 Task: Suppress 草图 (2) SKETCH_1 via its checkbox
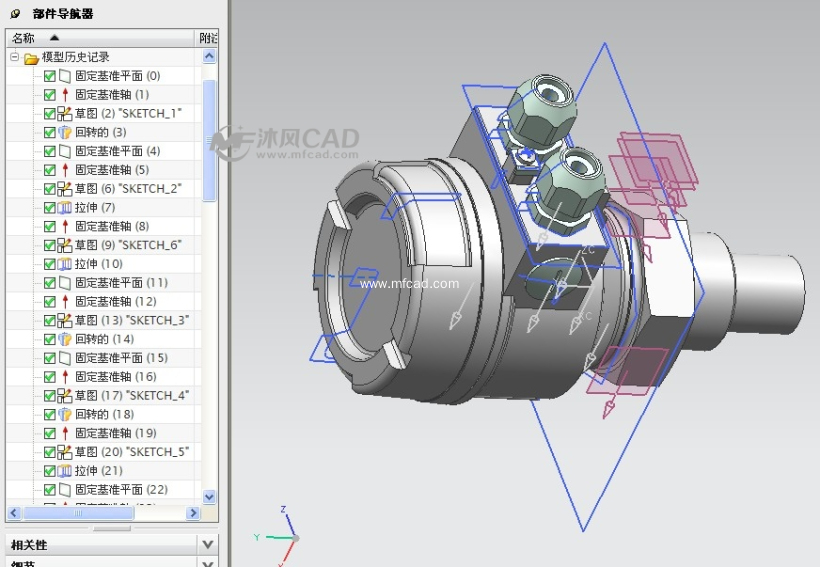(x=50, y=114)
